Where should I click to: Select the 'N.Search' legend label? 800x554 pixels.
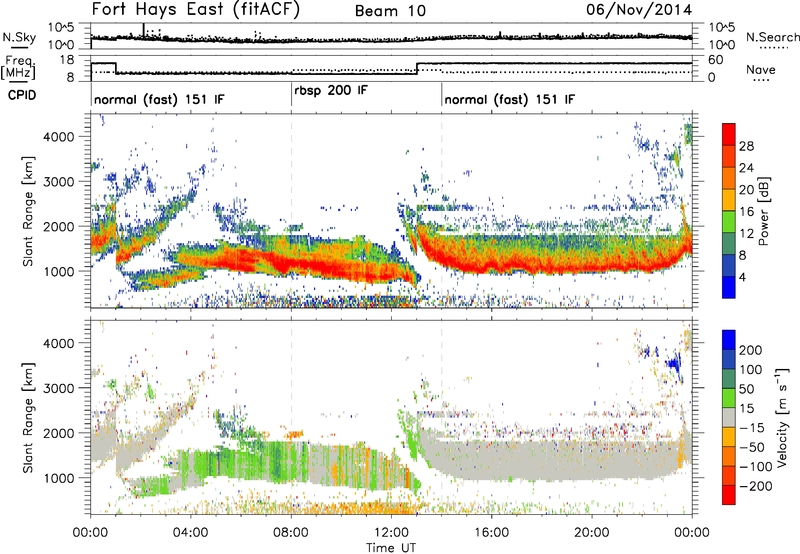click(x=772, y=37)
